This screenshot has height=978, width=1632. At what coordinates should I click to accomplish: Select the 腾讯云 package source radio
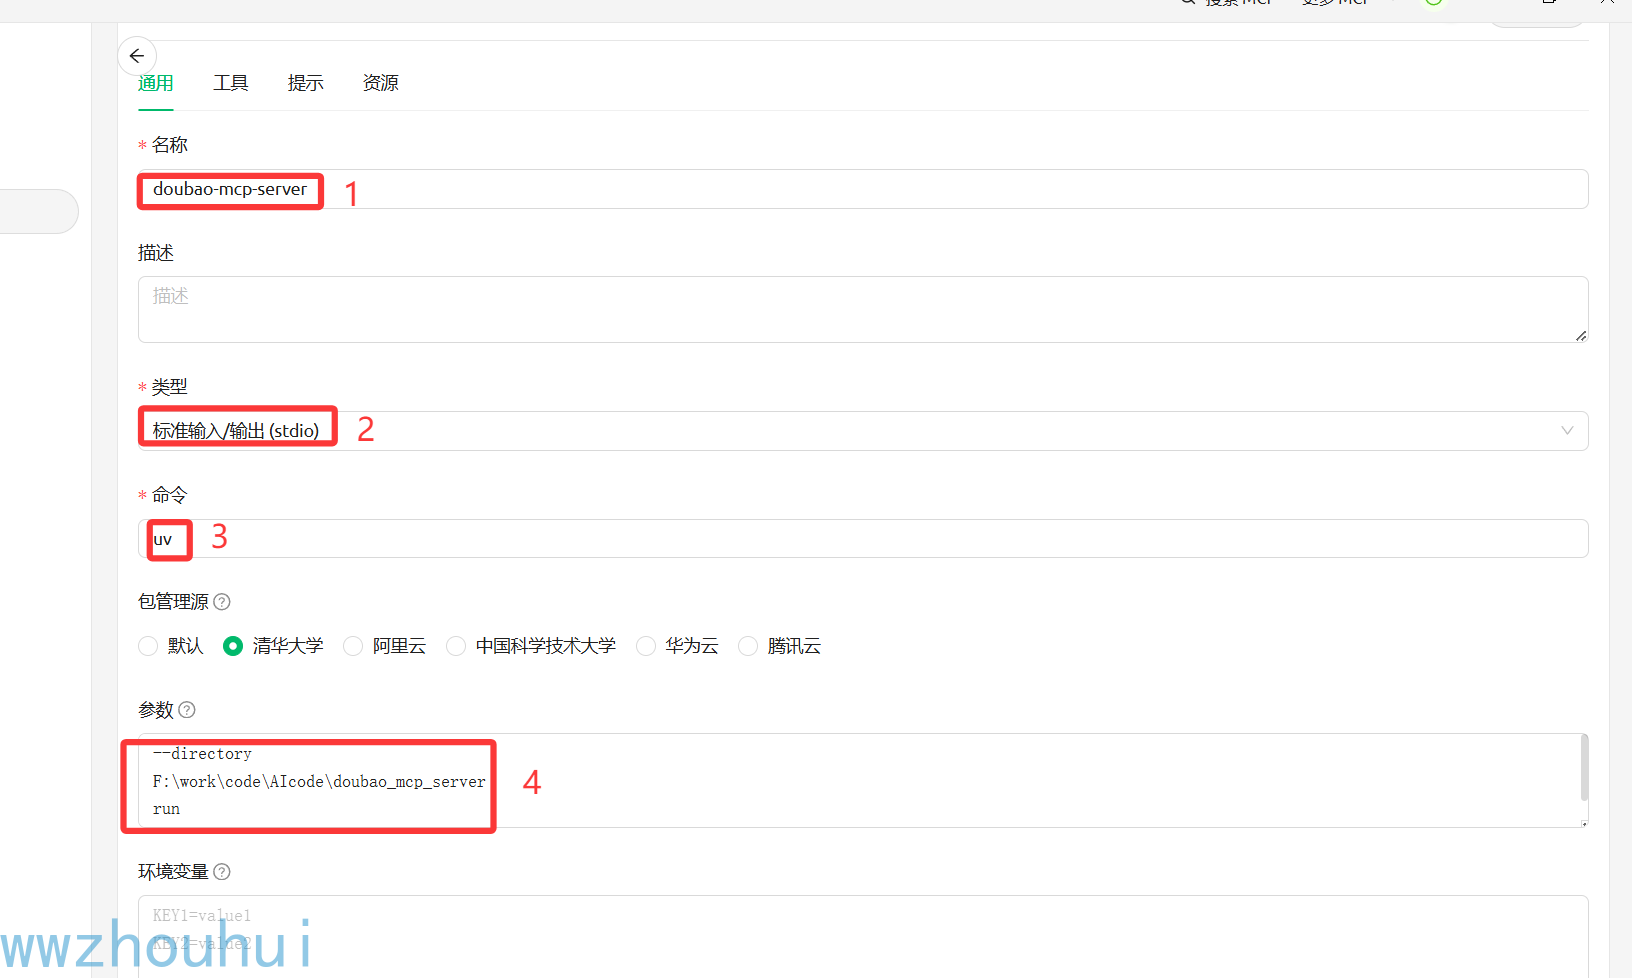pyautogui.click(x=748, y=646)
